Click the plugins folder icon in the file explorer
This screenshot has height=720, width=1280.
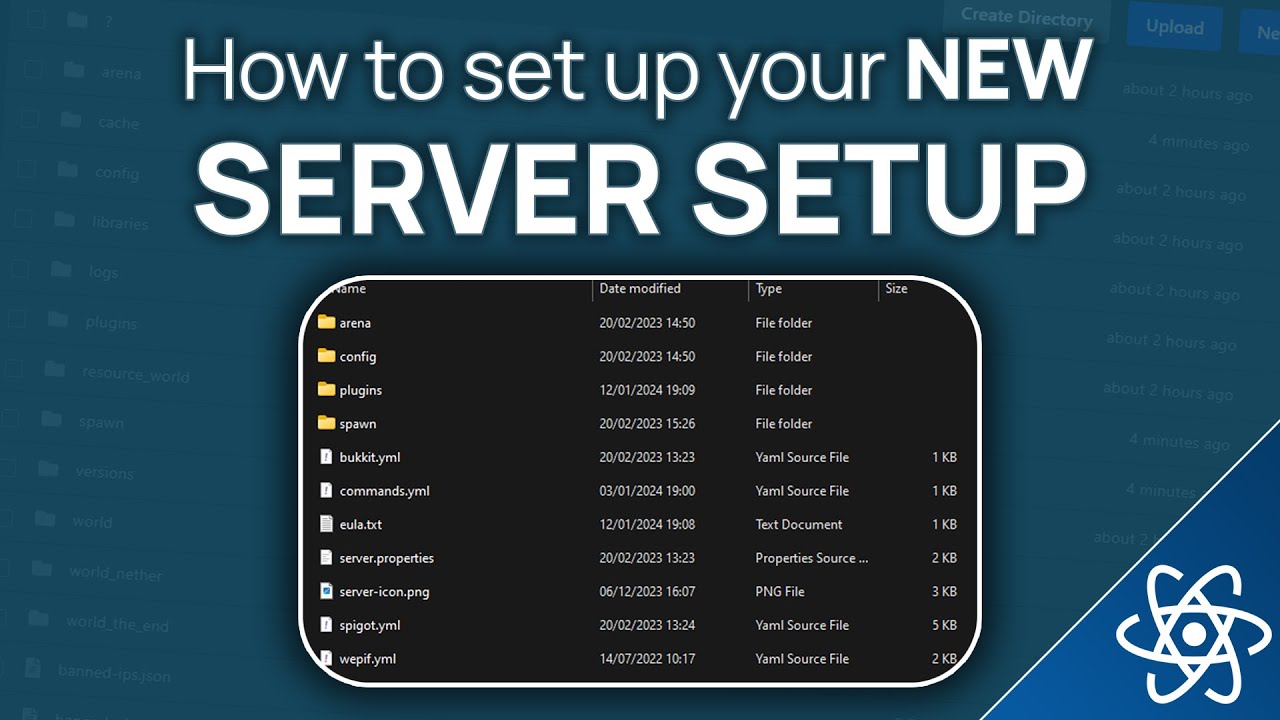(326, 389)
